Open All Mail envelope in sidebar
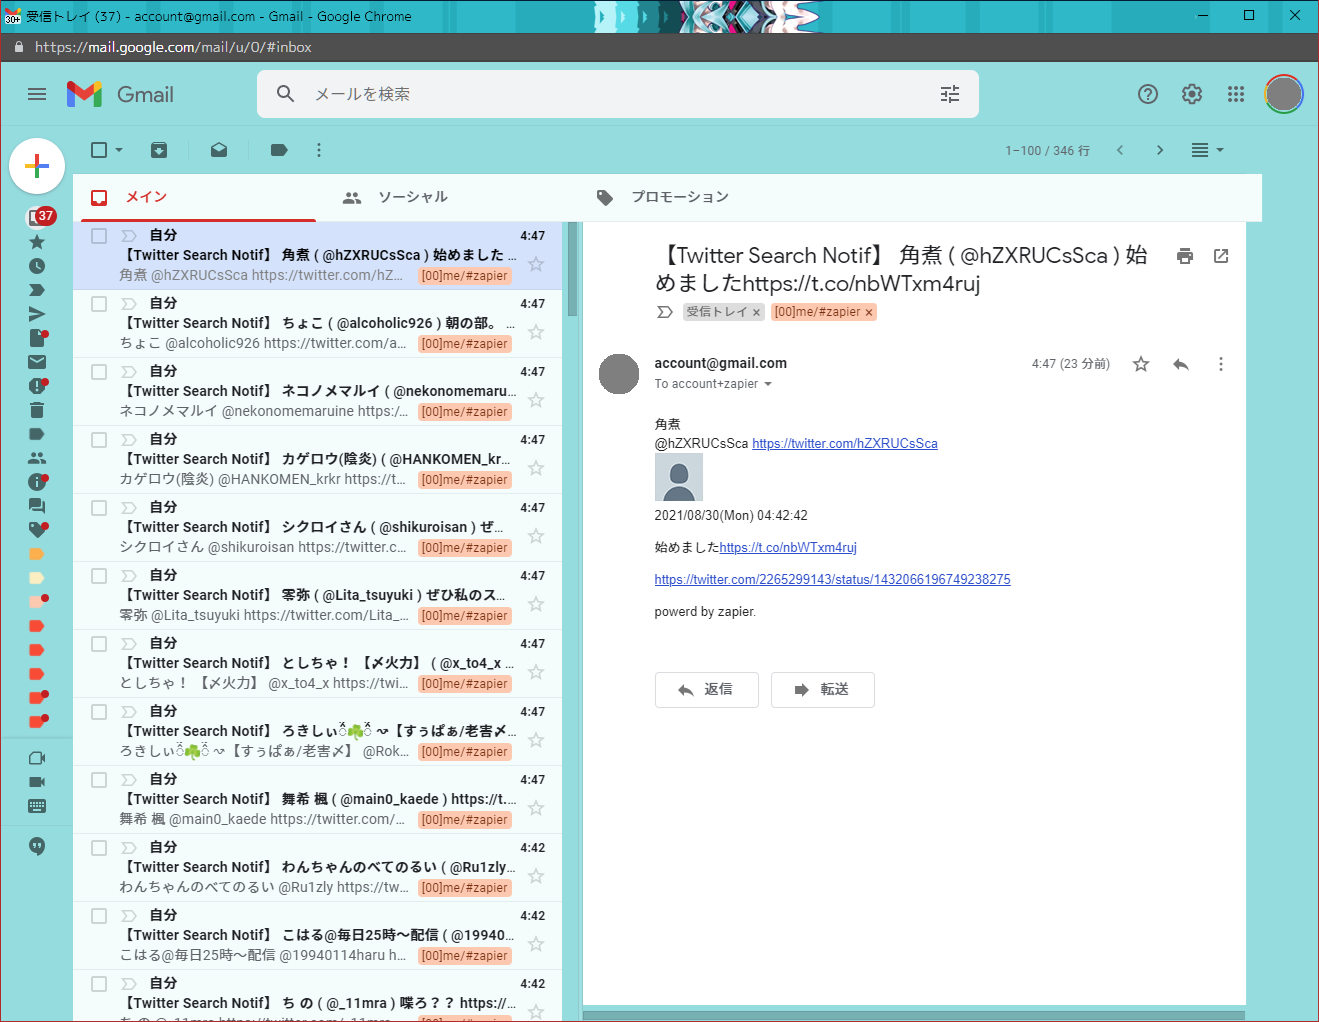1319x1022 pixels. click(37, 362)
